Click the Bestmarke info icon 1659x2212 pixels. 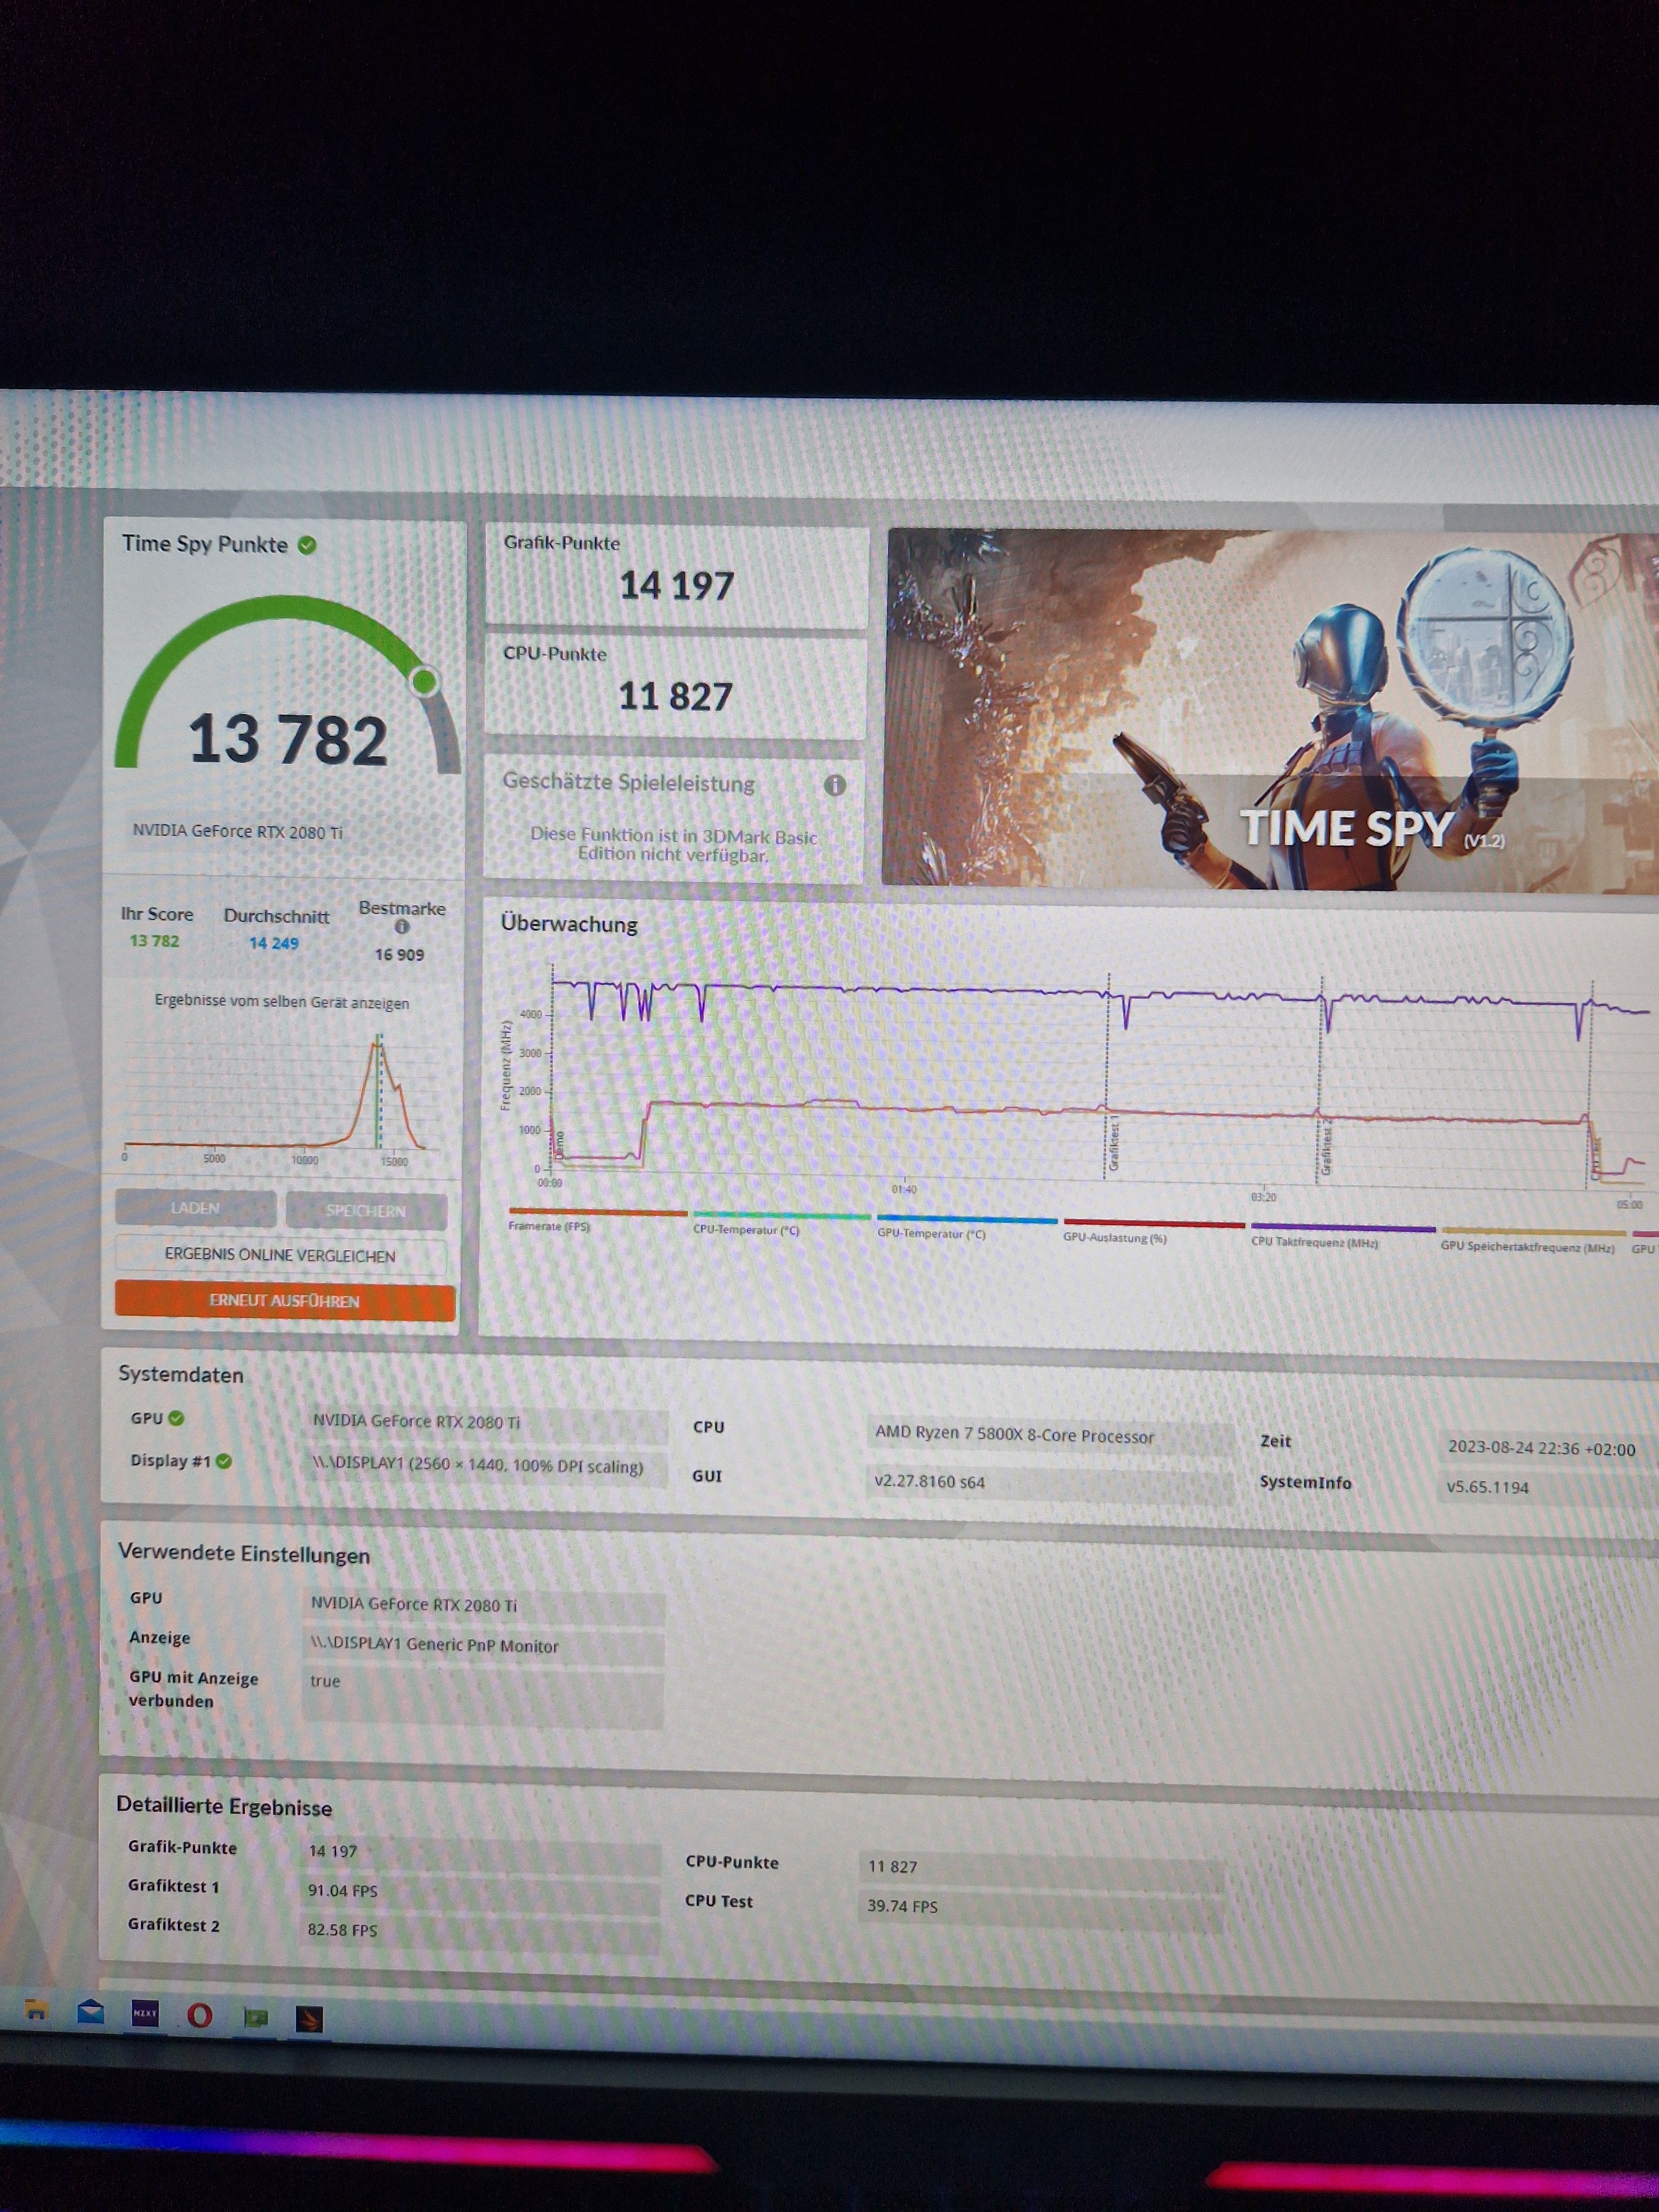(402, 927)
